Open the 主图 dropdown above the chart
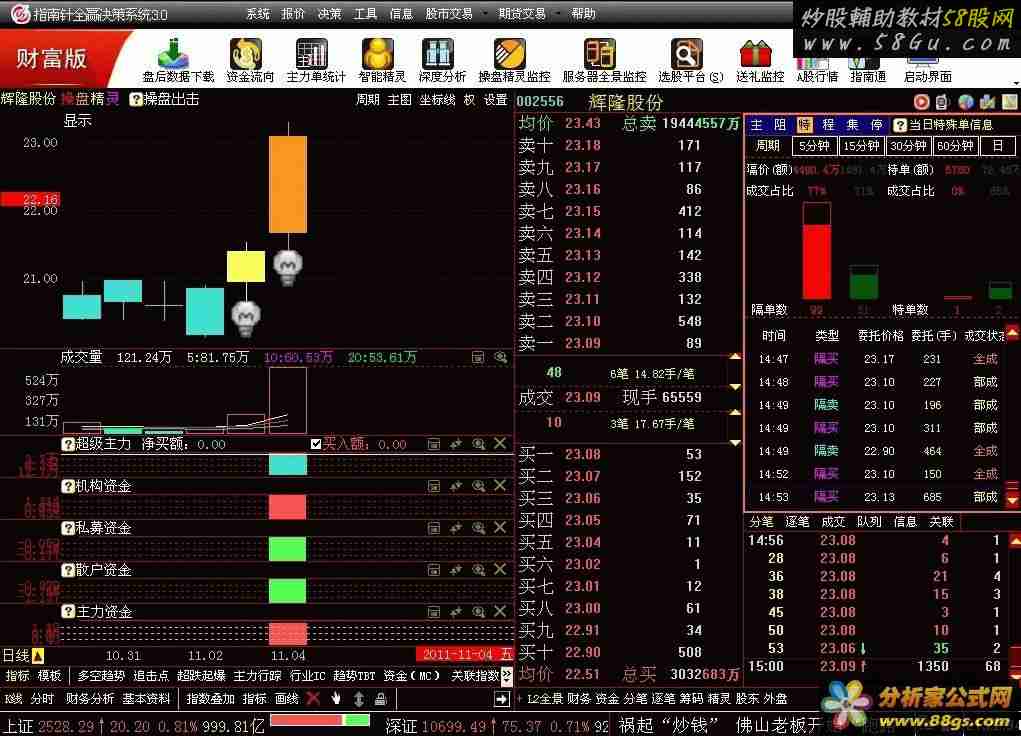The width and height of the screenshot is (1021, 736). [x=399, y=100]
